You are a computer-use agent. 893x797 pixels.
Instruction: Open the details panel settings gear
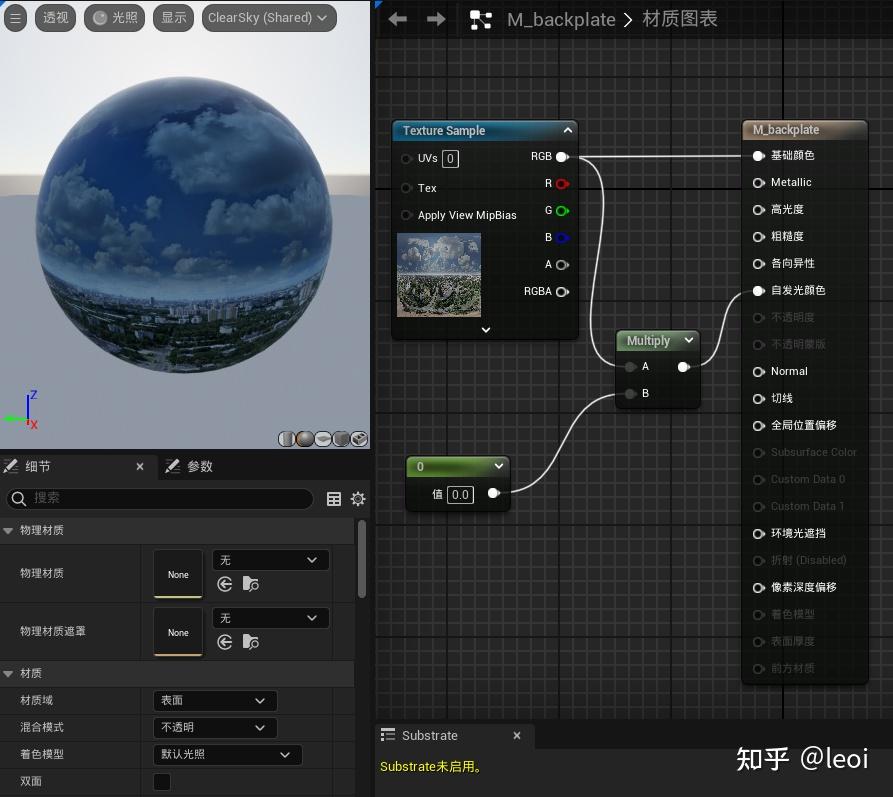[358, 498]
